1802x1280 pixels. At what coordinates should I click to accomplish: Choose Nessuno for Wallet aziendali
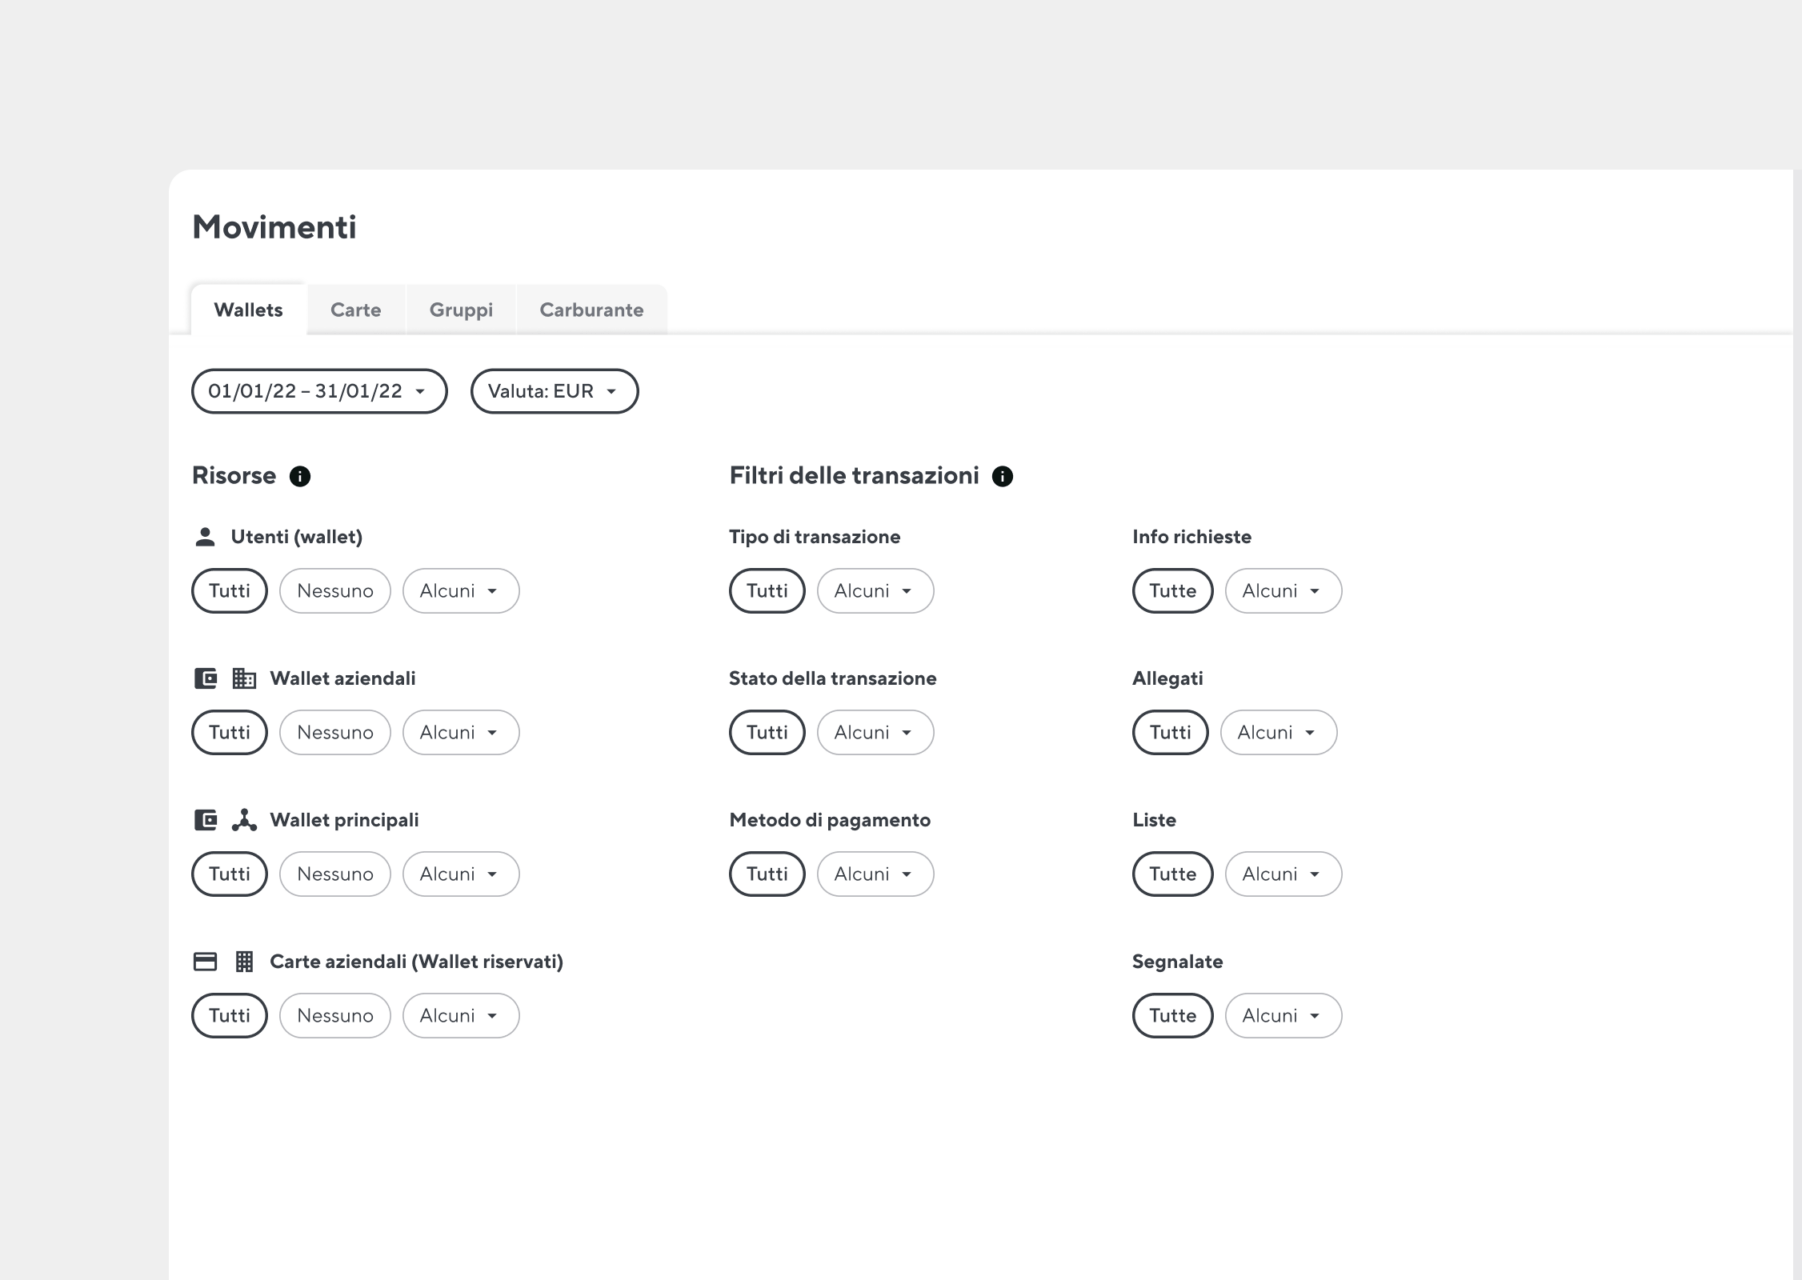(x=335, y=732)
